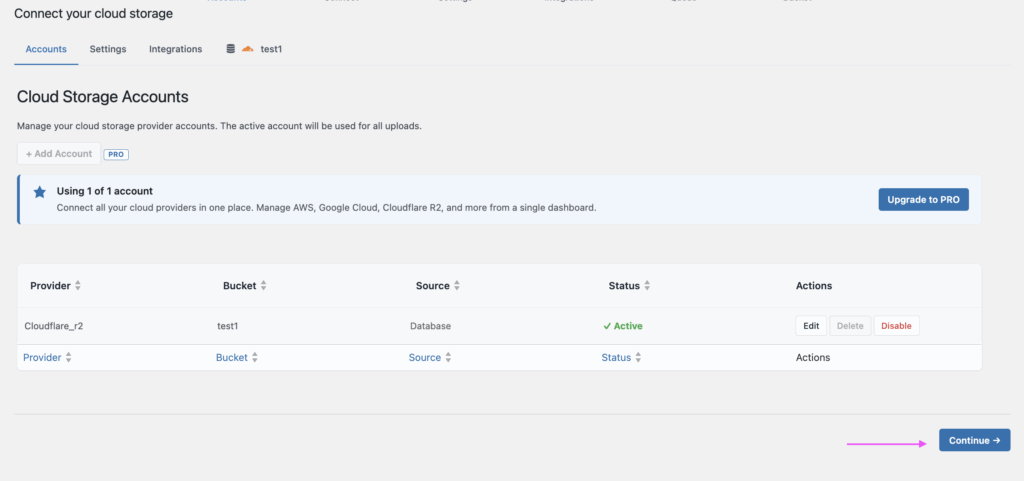Open the Accounts tab
Viewport: 1024px width, 481px height.
coord(46,49)
